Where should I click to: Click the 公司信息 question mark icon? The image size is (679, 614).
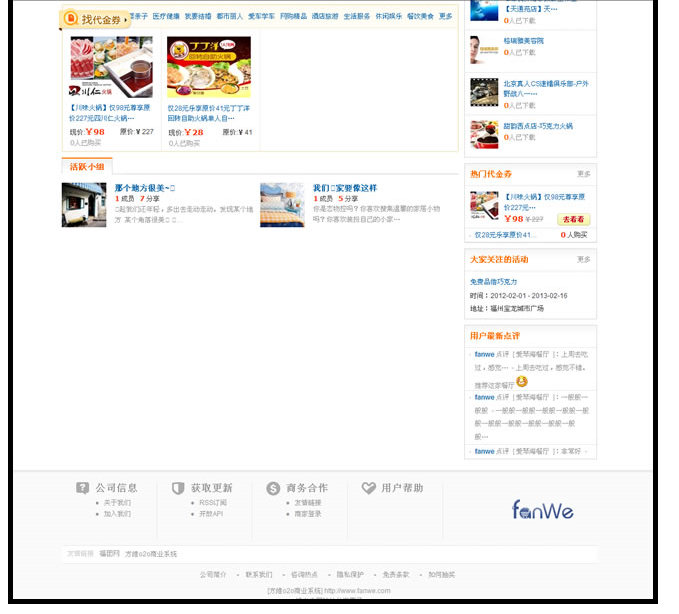[x=82, y=488]
